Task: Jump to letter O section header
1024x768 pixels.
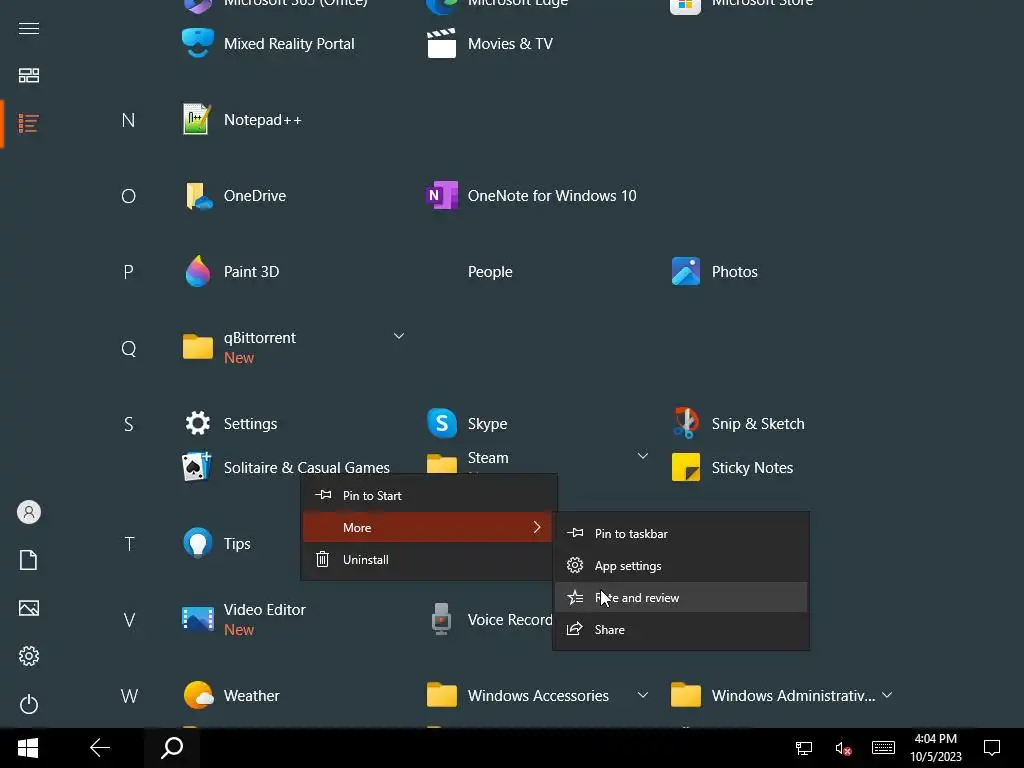Action: (x=128, y=196)
